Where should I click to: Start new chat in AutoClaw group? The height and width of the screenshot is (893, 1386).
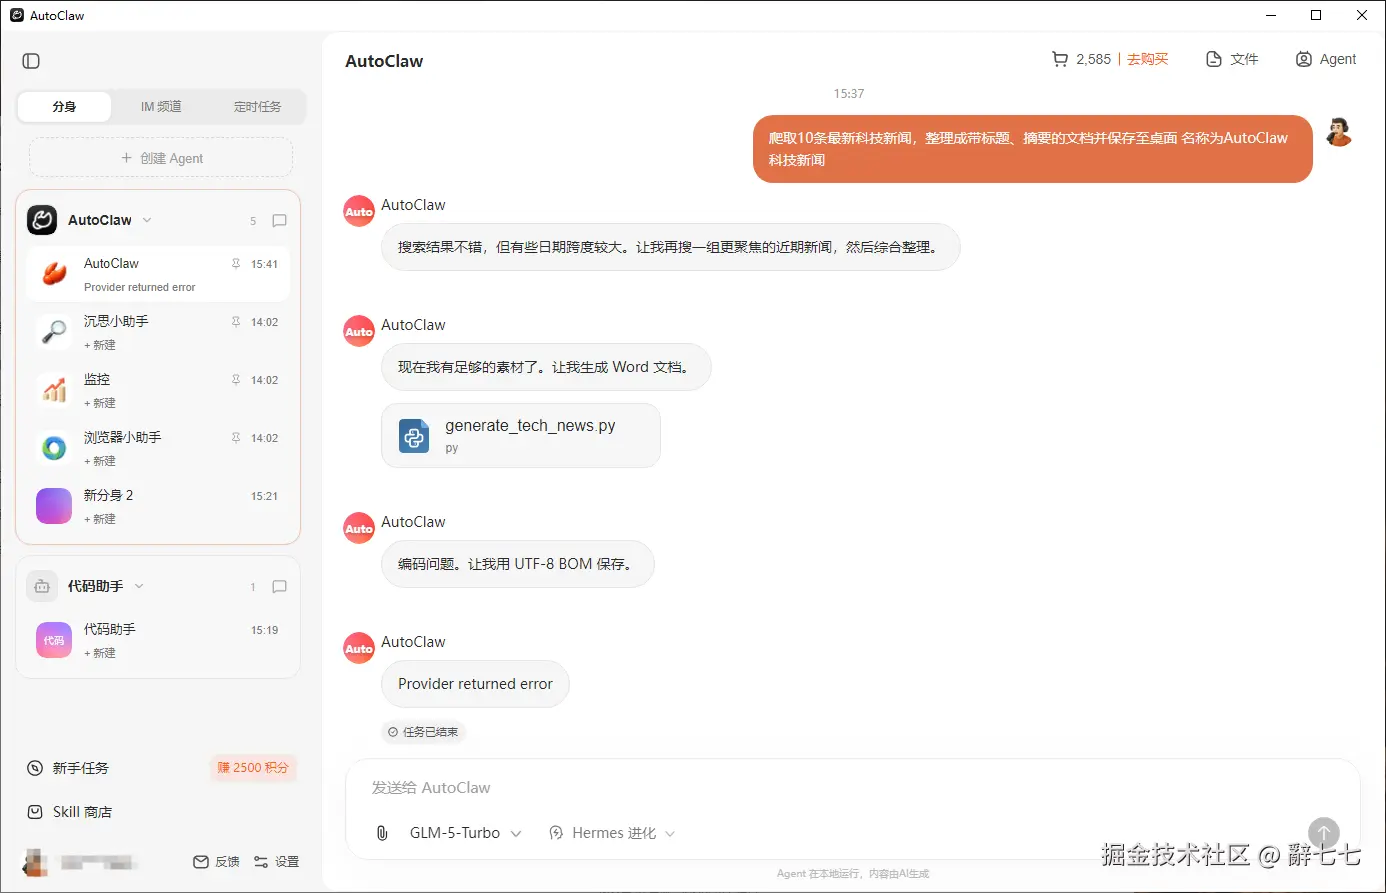(280, 220)
